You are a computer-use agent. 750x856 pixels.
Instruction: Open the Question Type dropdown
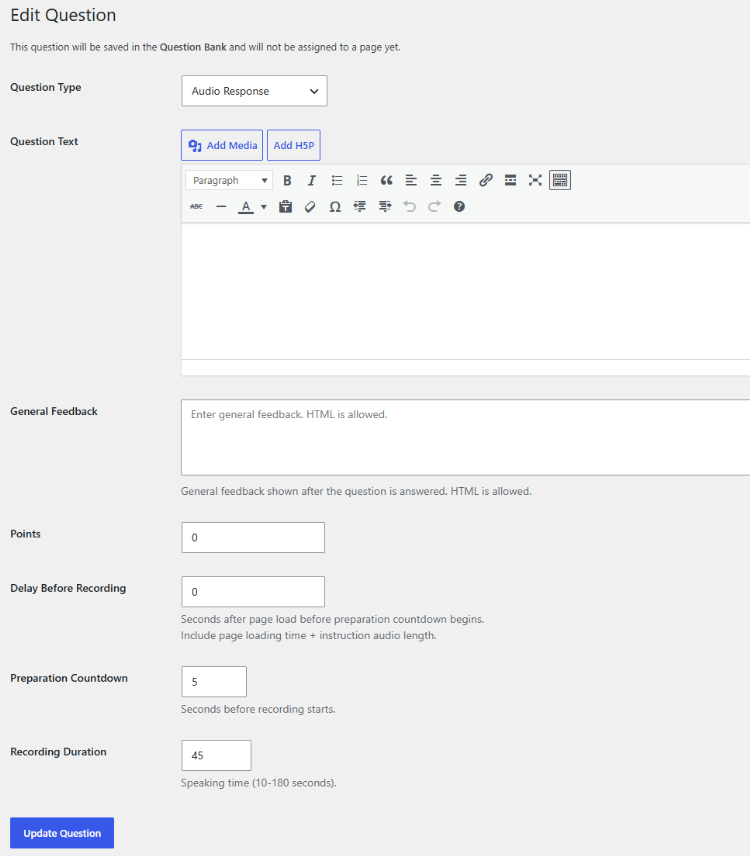[x=254, y=91]
